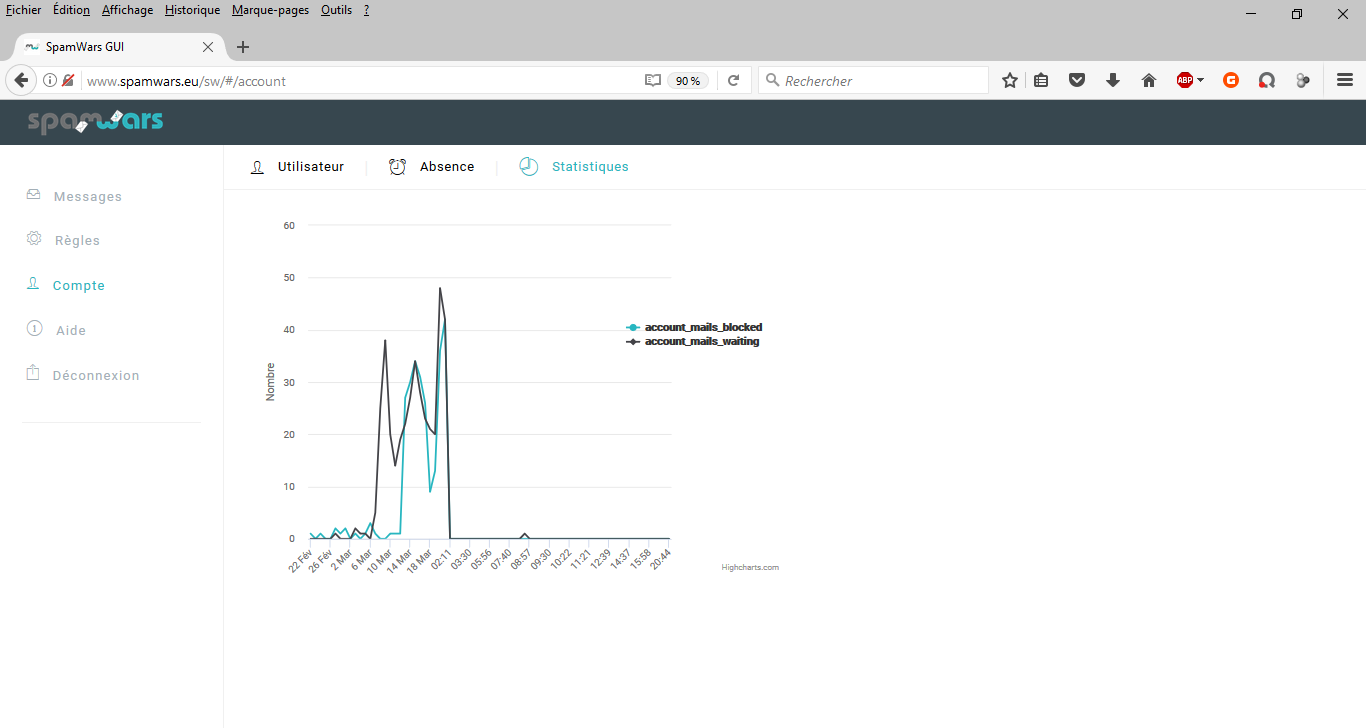The image size is (1366, 728).
Task: Save page to Pocket
Action: click(1077, 80)
